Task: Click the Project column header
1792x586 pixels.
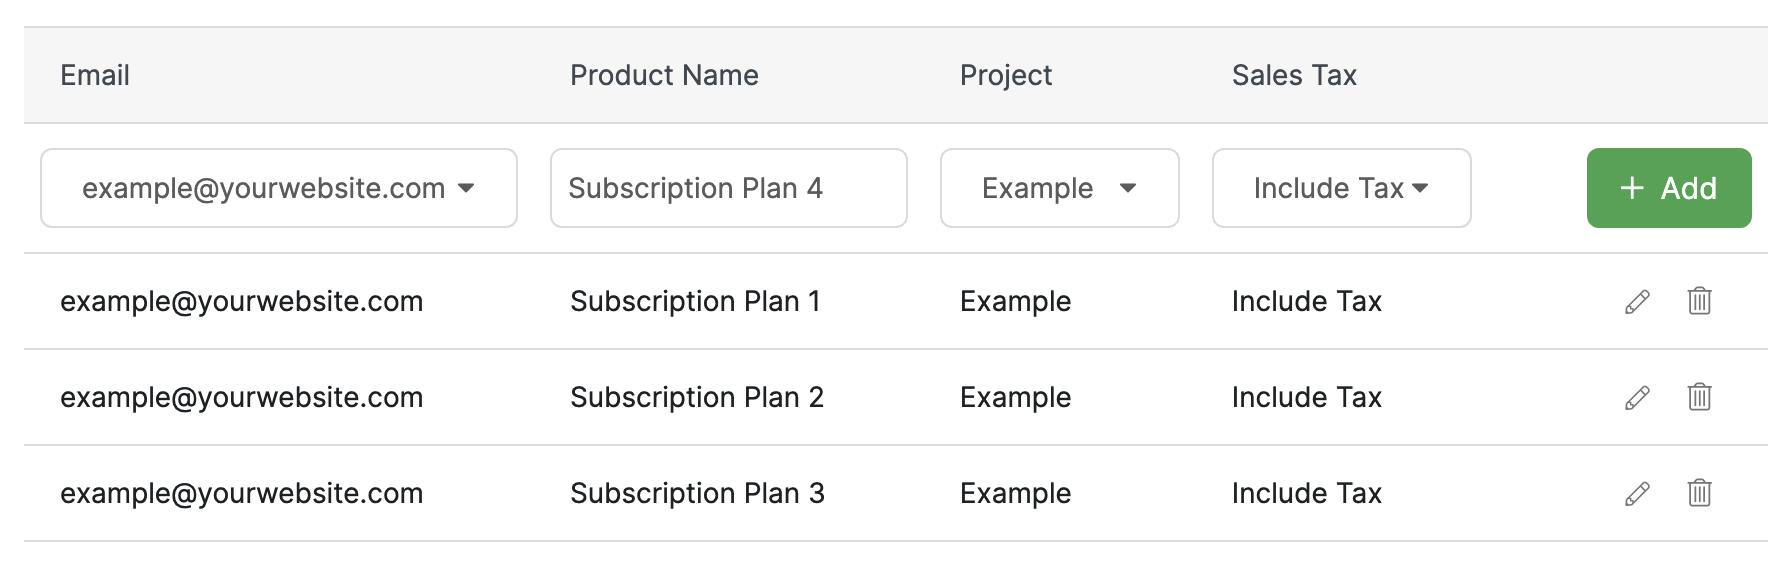Action: (x=1005, y=75)
